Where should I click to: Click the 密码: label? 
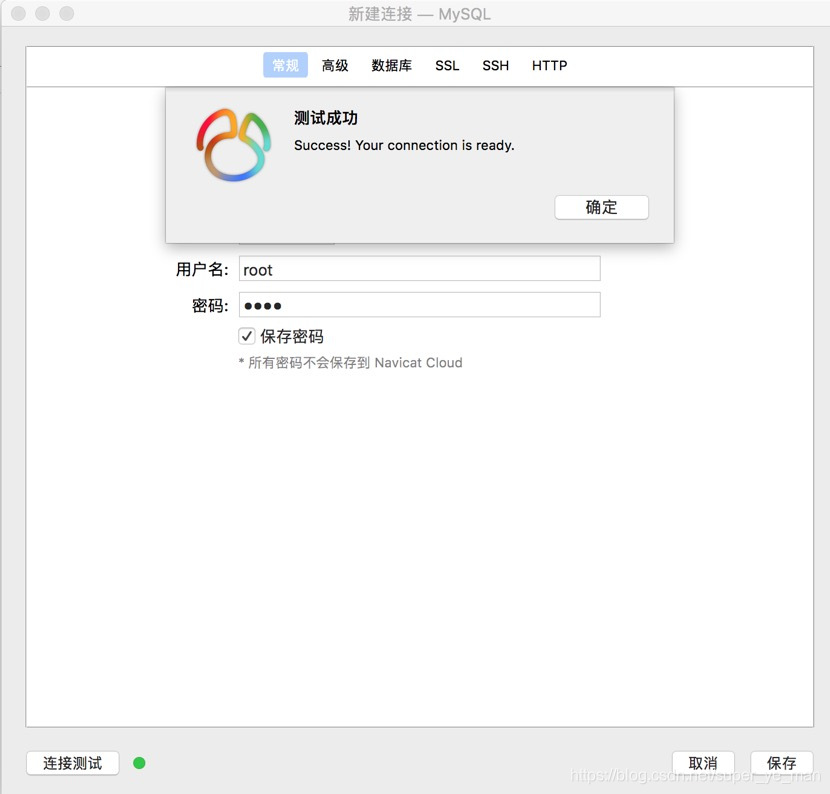click(210, 305)
